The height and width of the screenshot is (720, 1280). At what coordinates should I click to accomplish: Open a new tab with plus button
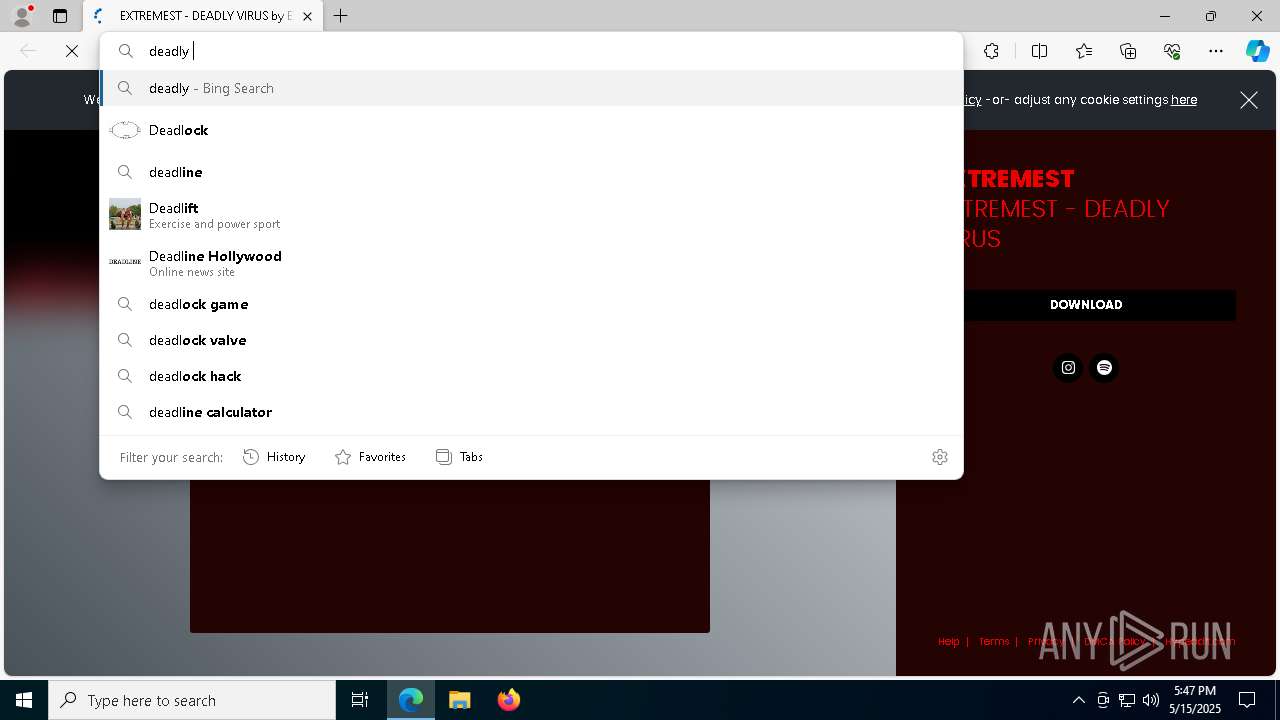tap(340, 16)
